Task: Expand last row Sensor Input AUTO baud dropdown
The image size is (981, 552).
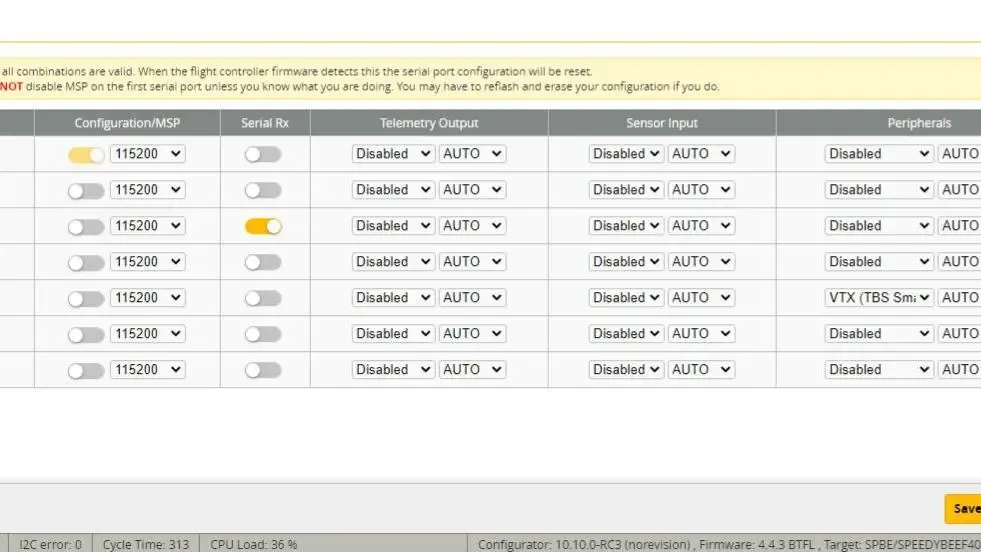Action: 701,370
